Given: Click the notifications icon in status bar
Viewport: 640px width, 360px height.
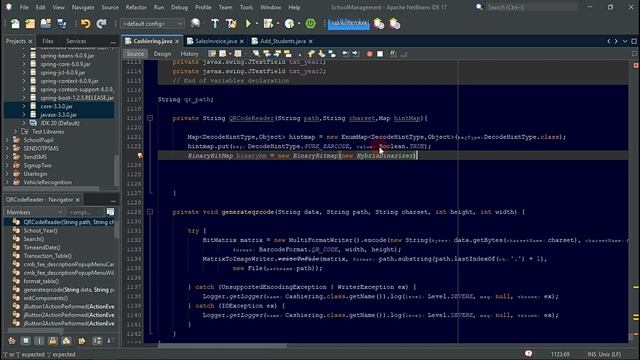Looking at the screenshot, I should click(x=529, y=353).
